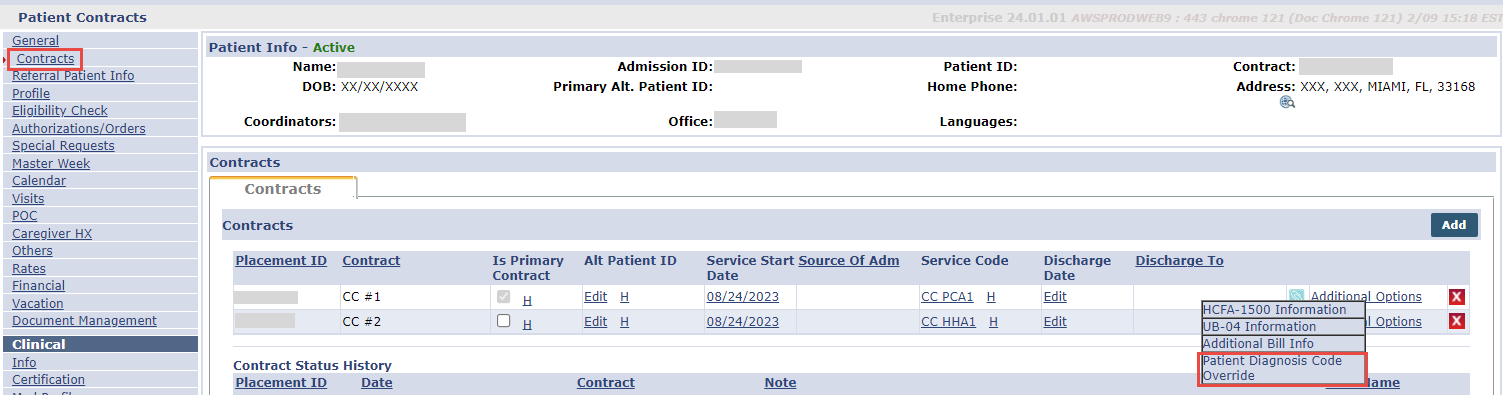The width and height of the screenshot is (1503, 395).
Task: Open history H next to CC PCA1 service code
Action: click(x=991, y=297)
